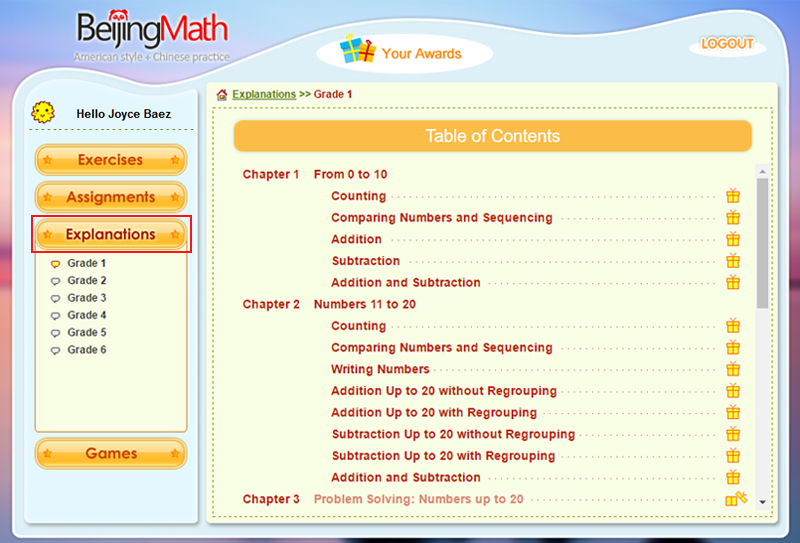Open Chapter 2 Addition and Subtraction link
This screenshot has width=800, height=543.
coord(406,478)
